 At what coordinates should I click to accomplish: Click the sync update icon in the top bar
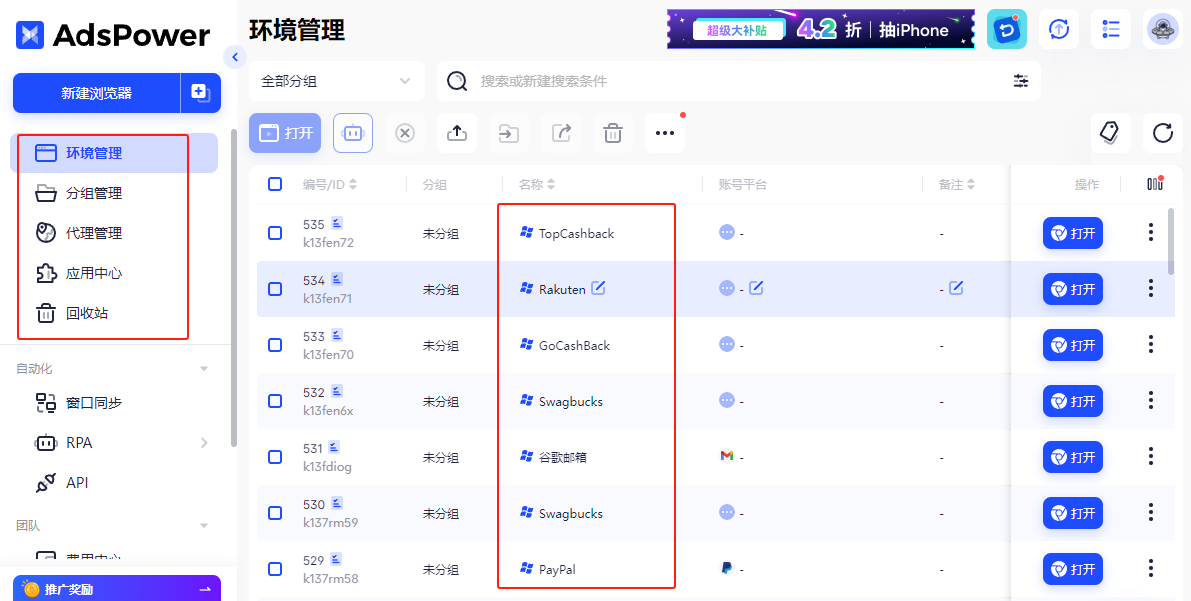1059,30
